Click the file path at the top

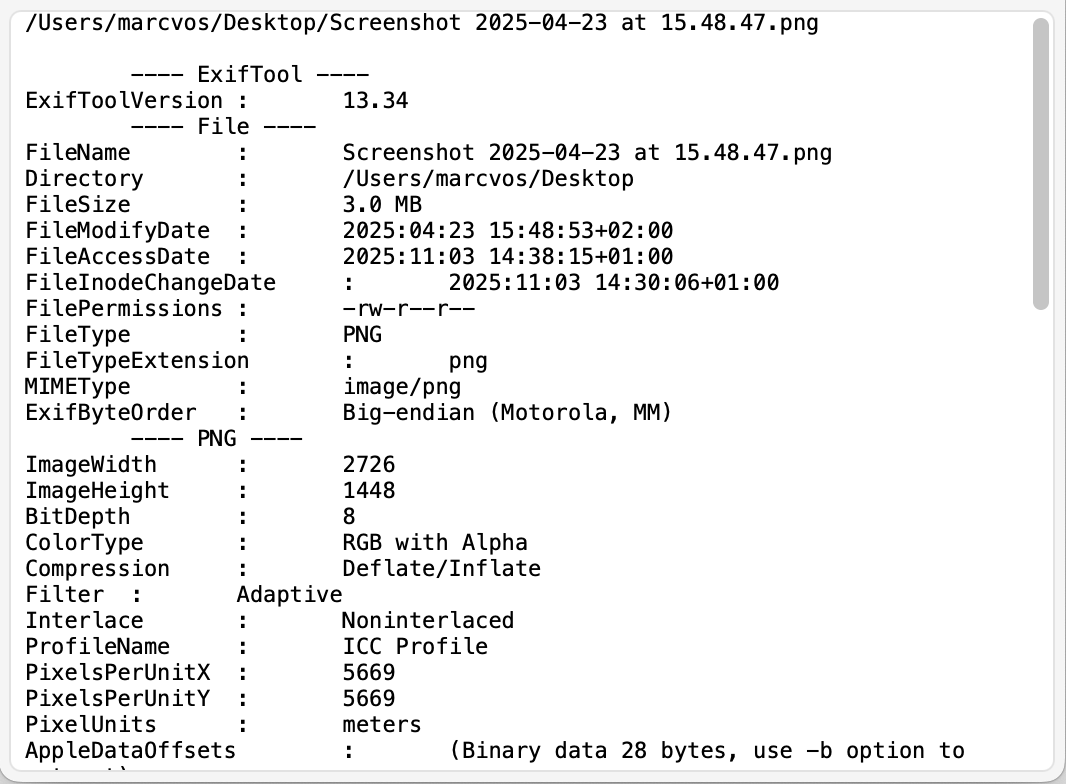(x=421, y=23)
